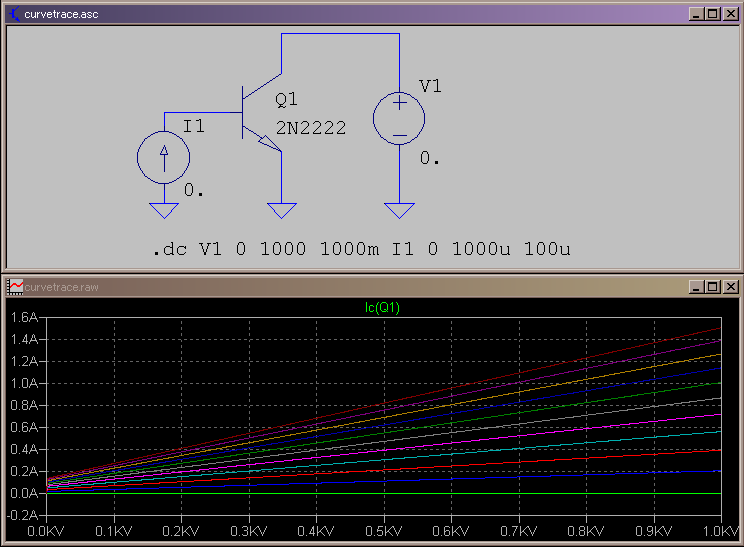Select the V1 voltage source symbol
Viewport: 744px width, 547px height.
[399, 119]
